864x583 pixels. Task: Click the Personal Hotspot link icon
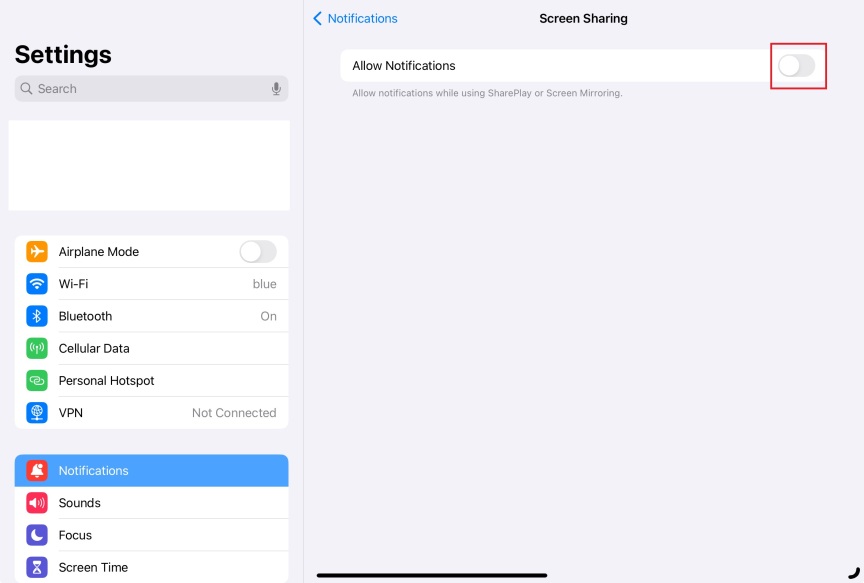[37, 381]
